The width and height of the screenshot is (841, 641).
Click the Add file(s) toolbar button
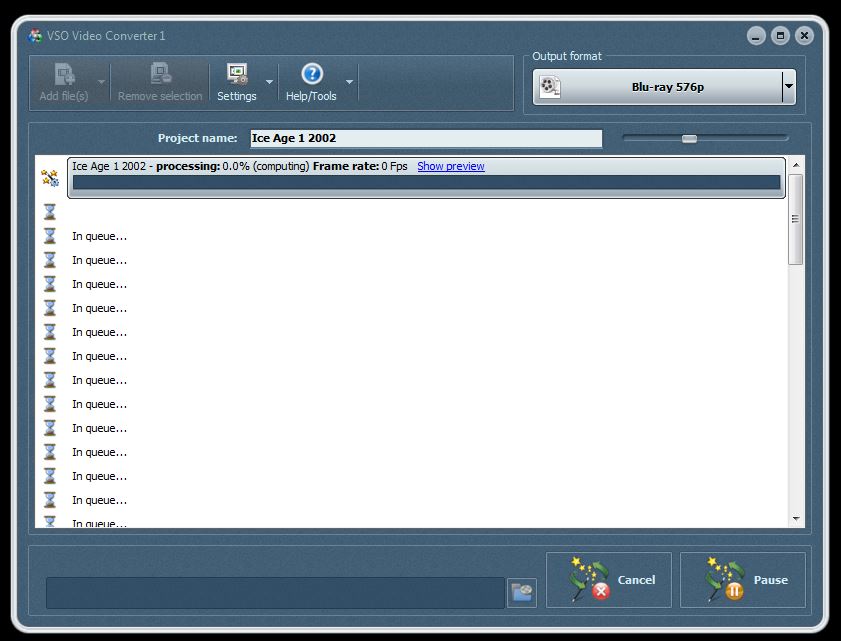point(64,83)
